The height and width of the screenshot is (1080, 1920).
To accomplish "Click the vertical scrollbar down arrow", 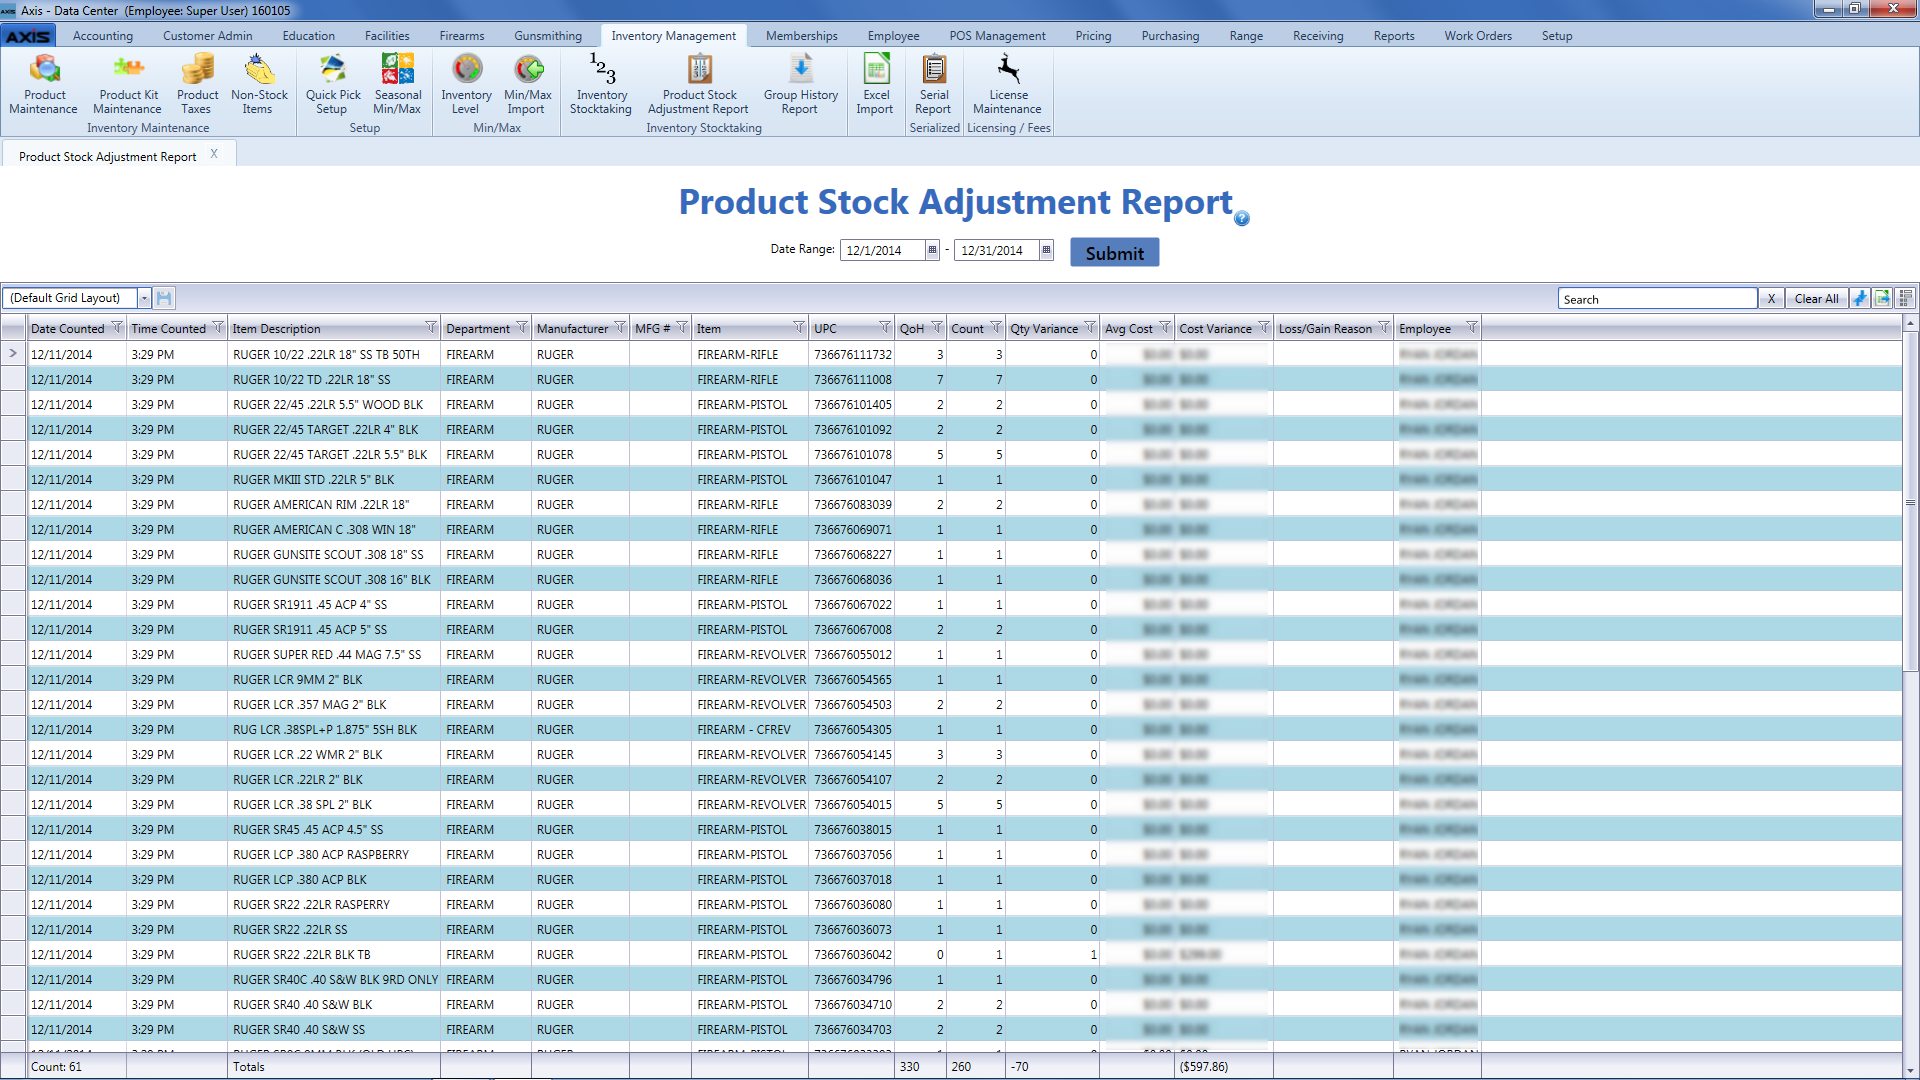I will point(1910,1069).
